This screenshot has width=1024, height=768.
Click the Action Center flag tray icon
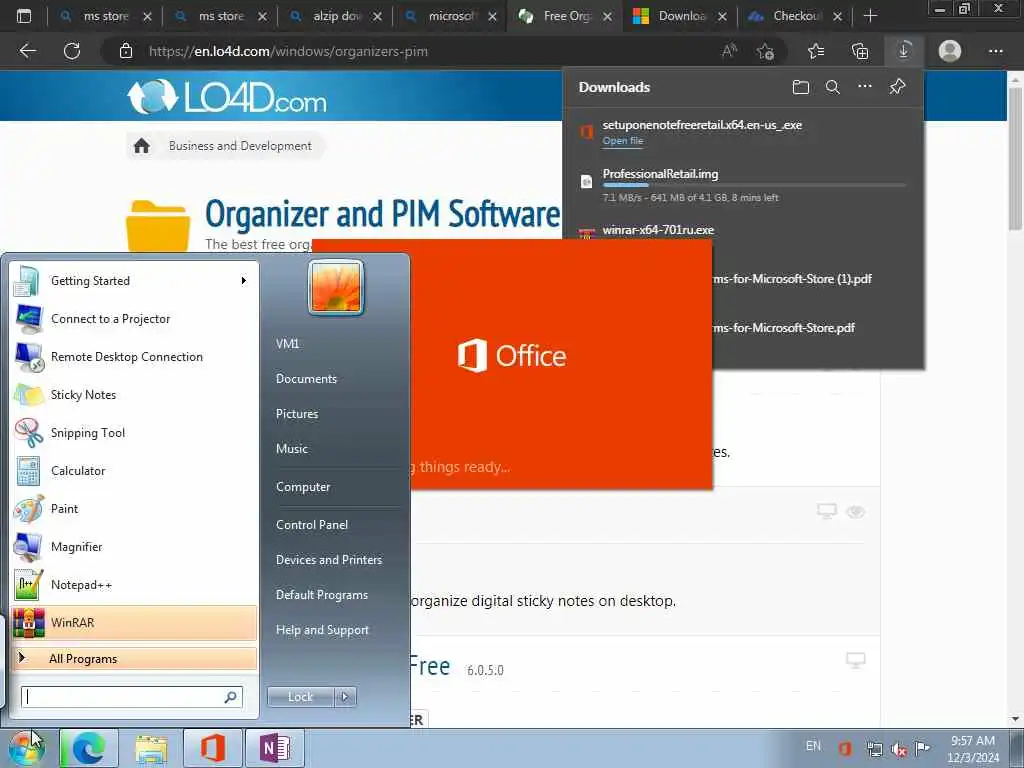click(x=922, y=748)
